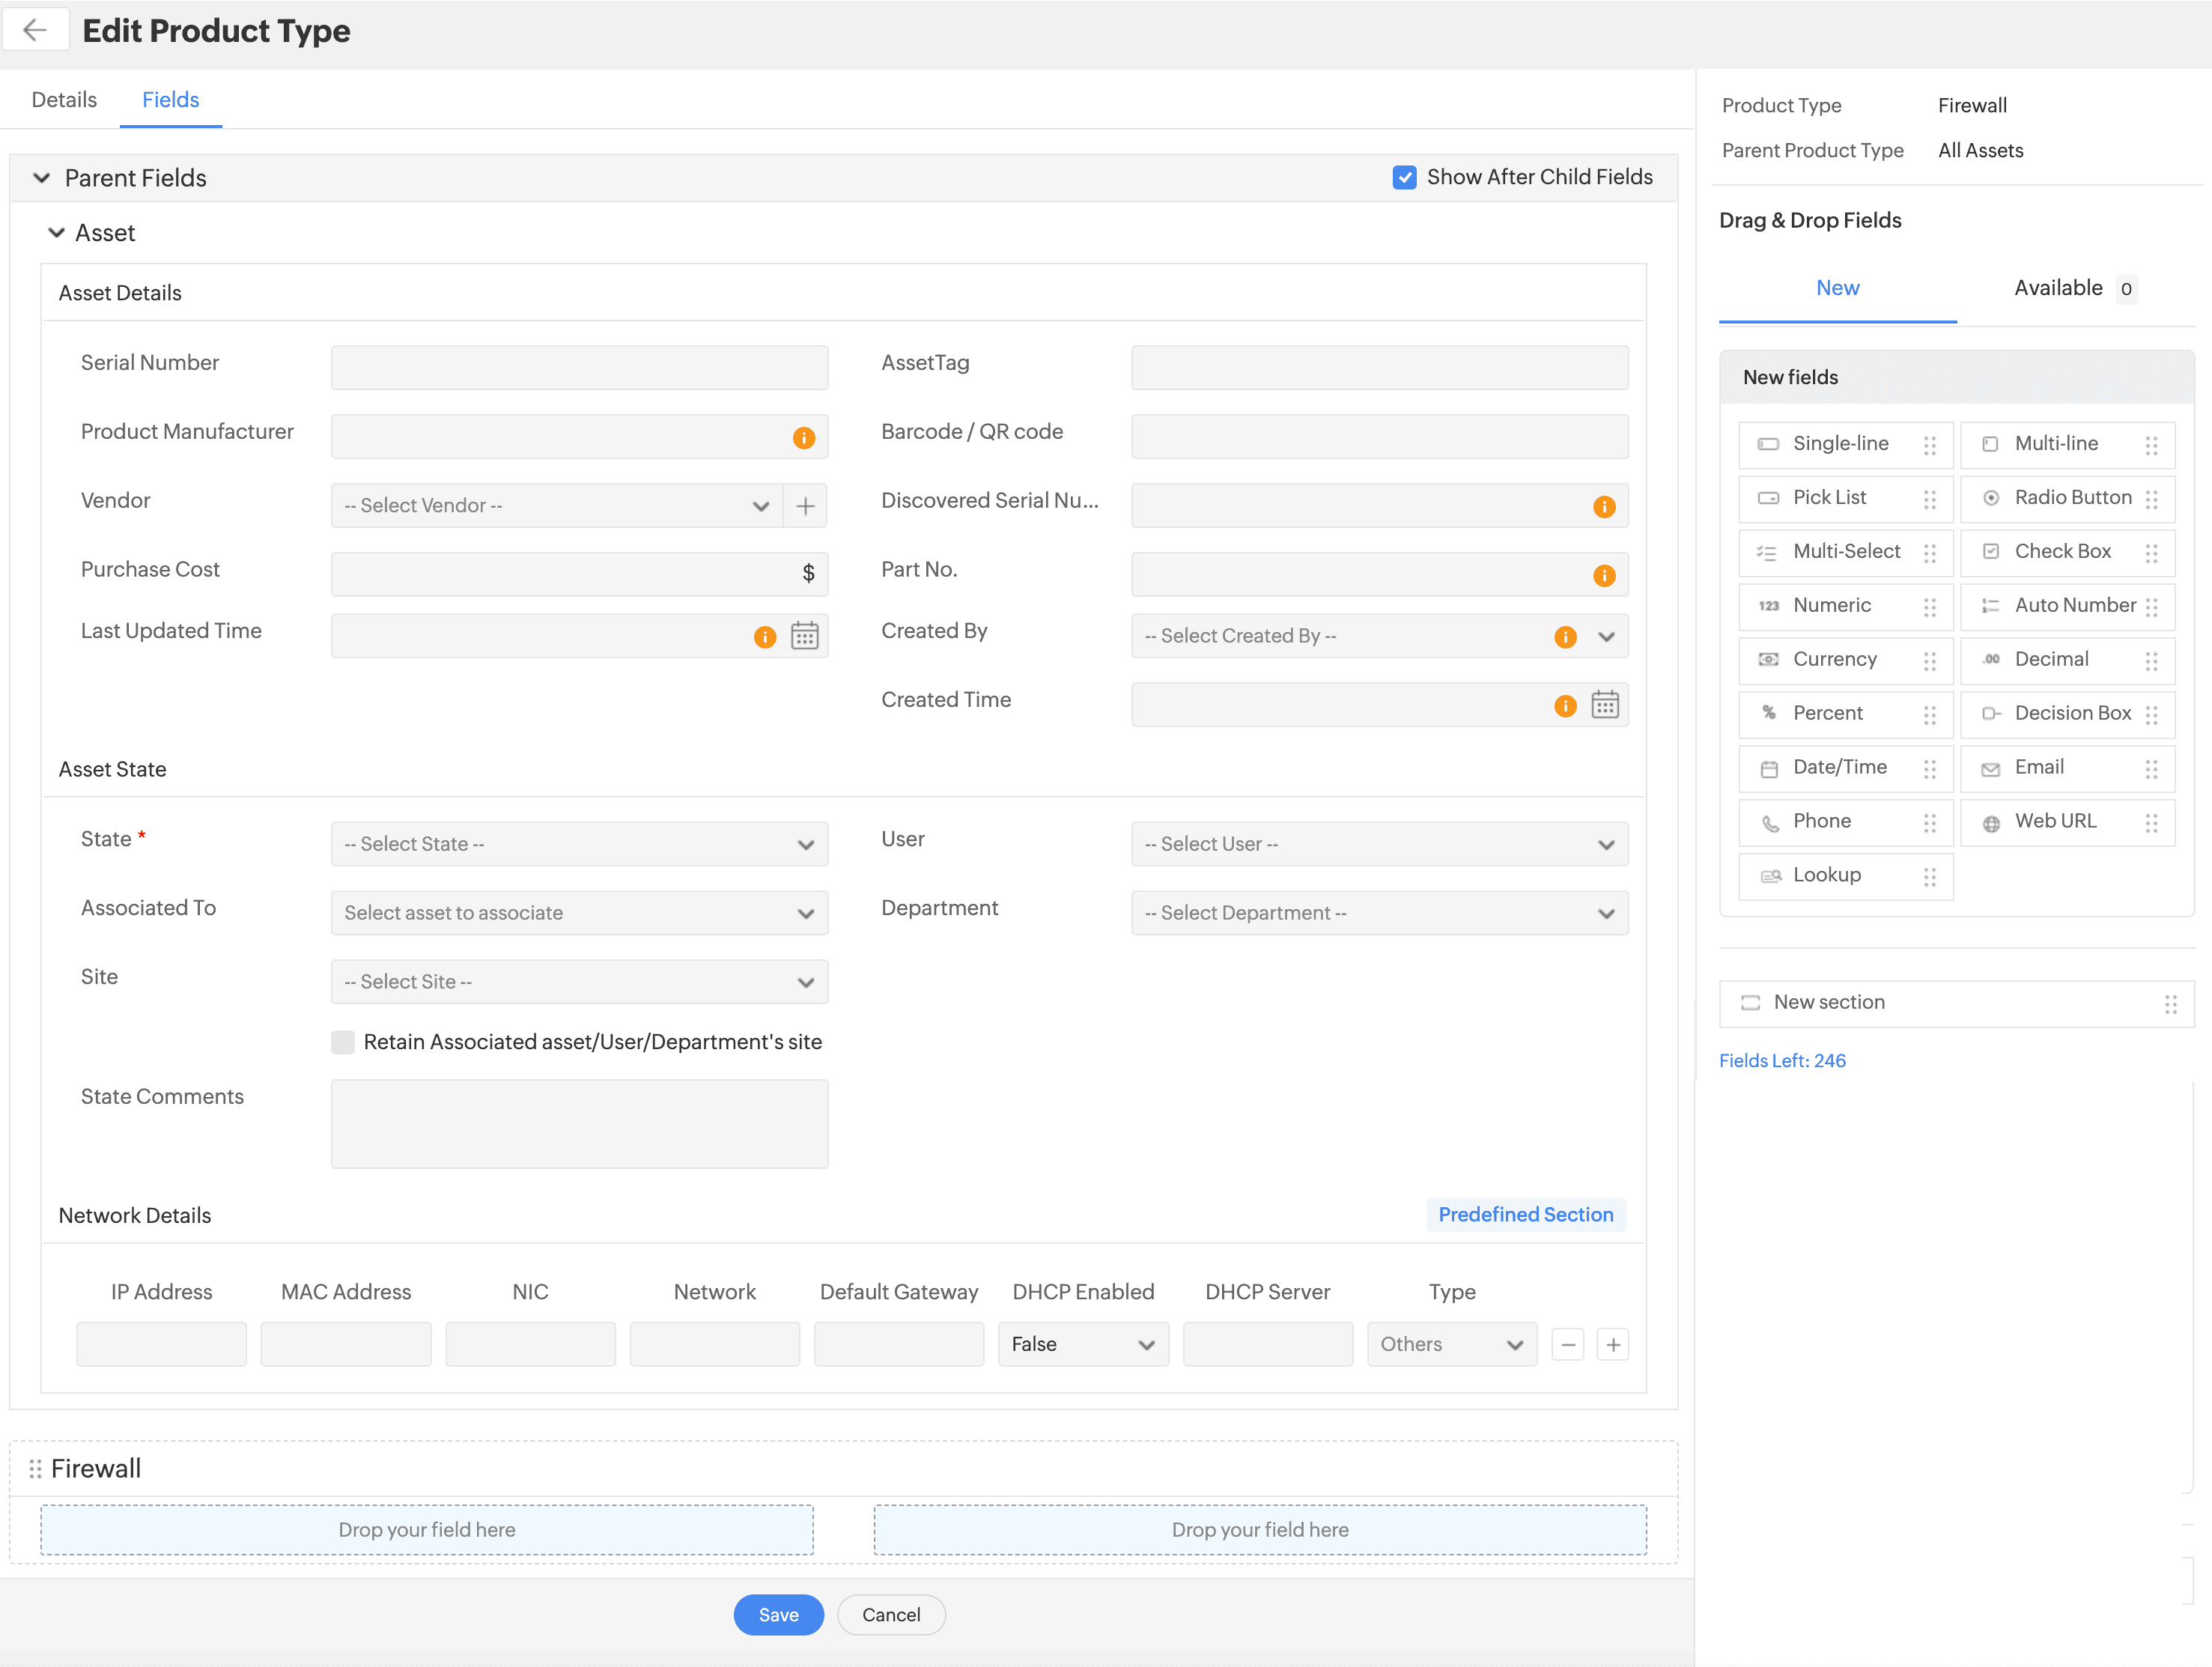Click the plus icon in Network Details row
This screenshot has height=1667, width=2212.
(1612, 1344)
